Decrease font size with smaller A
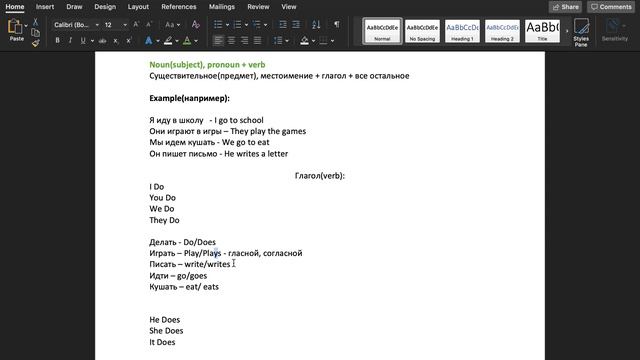 pos(149,25)
